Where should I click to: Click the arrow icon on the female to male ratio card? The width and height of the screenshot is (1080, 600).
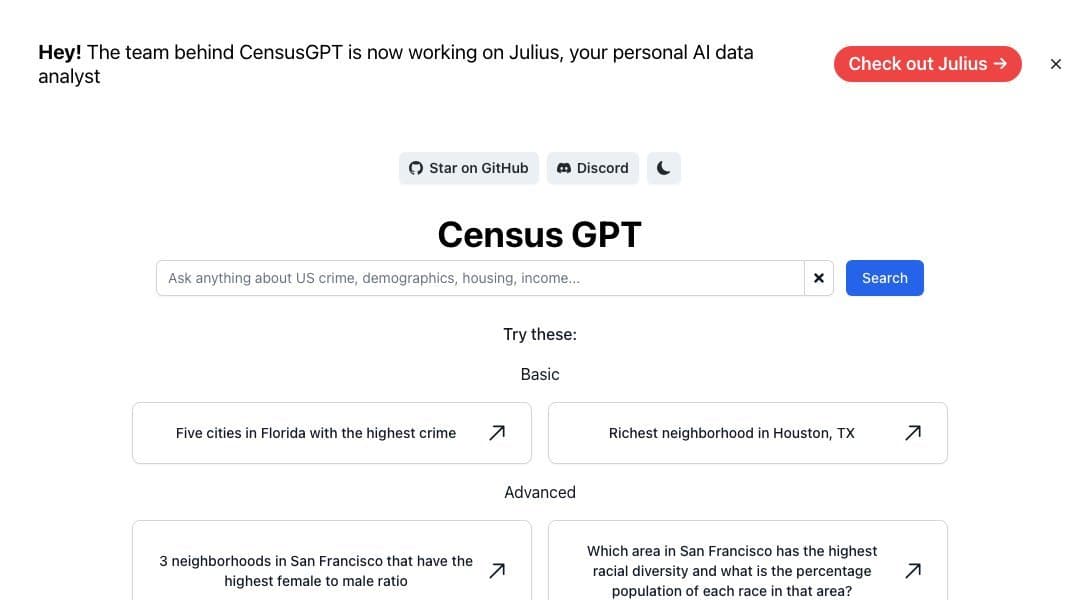click(x=497, y=570)
